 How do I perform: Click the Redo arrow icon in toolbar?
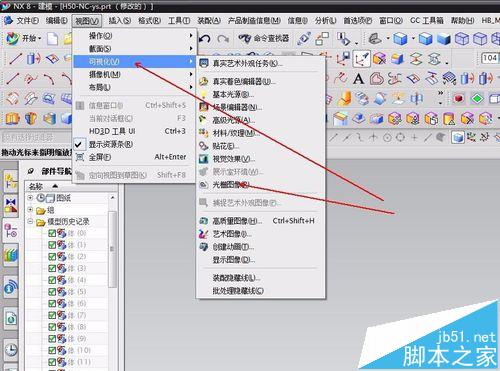coord(223,39)
